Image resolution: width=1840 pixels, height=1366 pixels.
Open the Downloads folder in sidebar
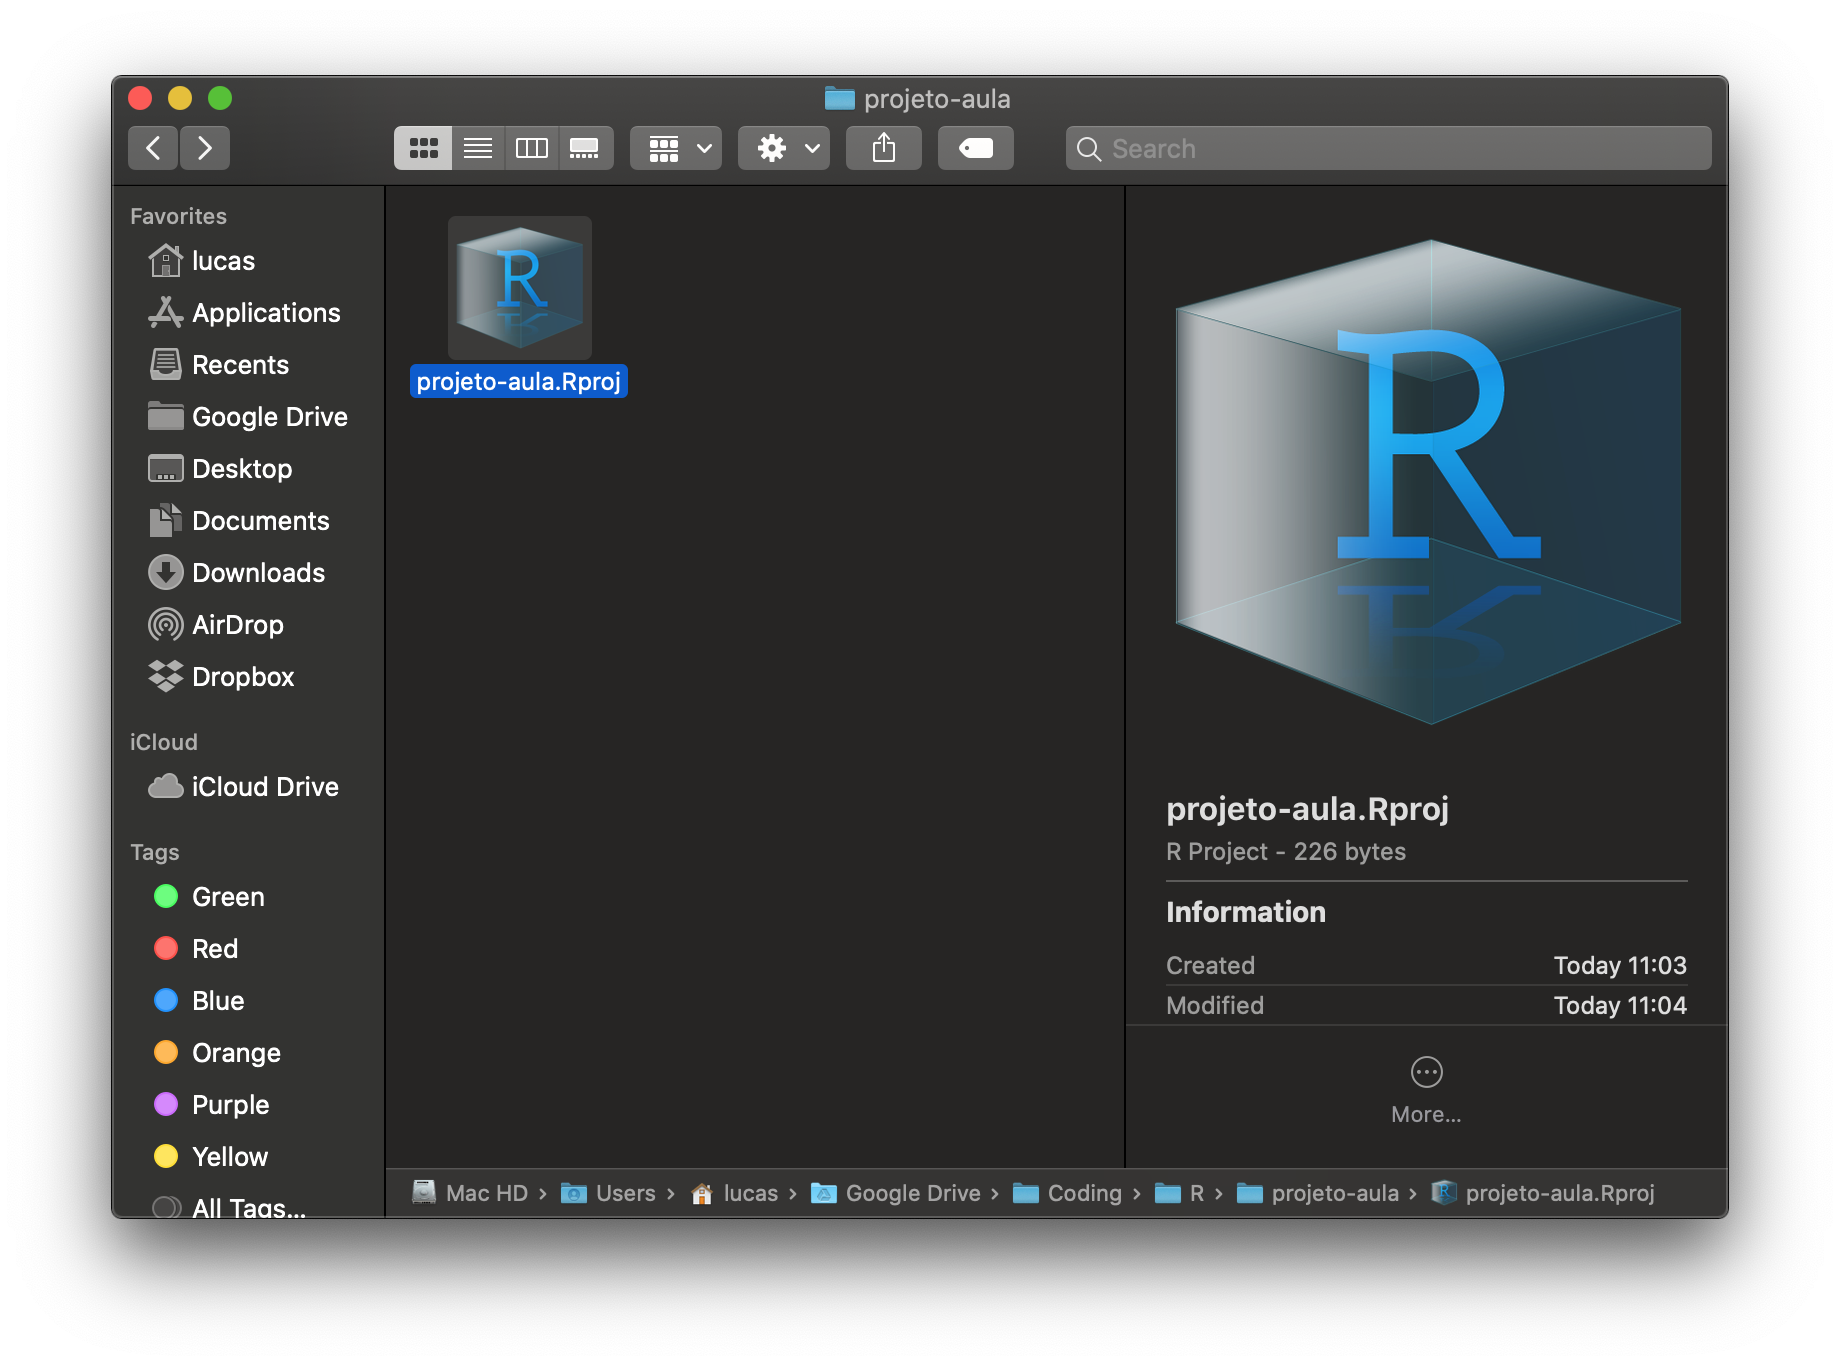258,573
